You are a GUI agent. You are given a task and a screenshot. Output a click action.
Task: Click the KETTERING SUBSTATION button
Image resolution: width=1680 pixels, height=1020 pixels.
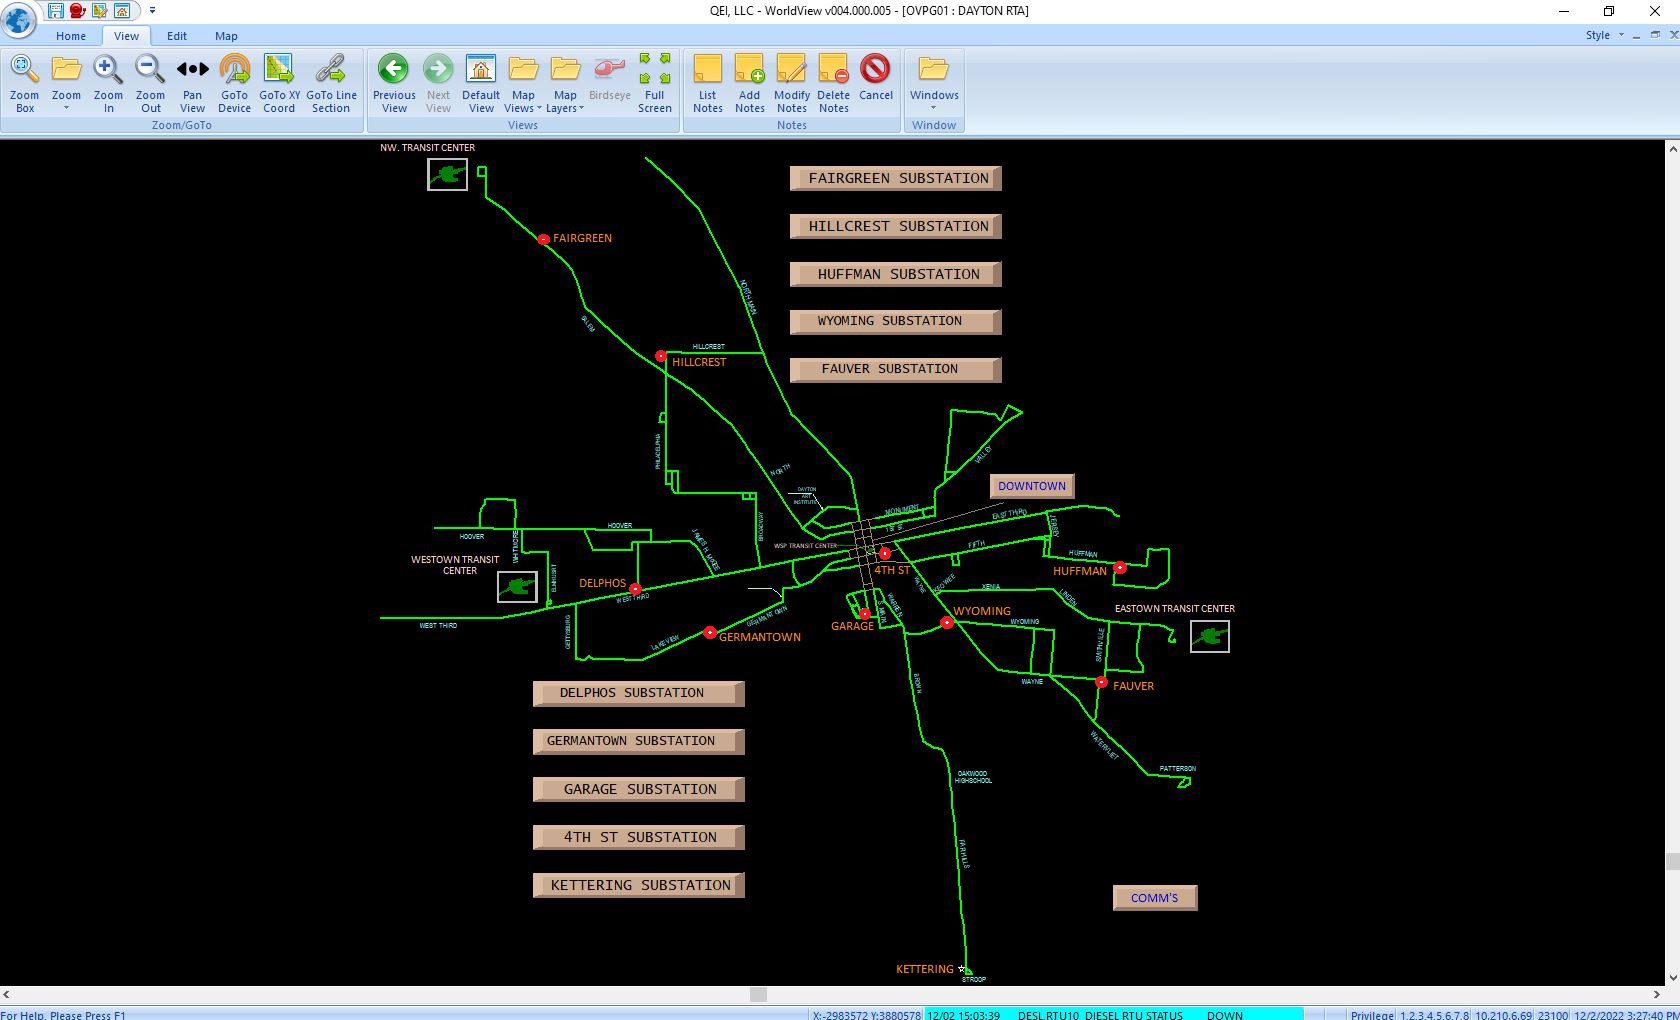point(639,885)
